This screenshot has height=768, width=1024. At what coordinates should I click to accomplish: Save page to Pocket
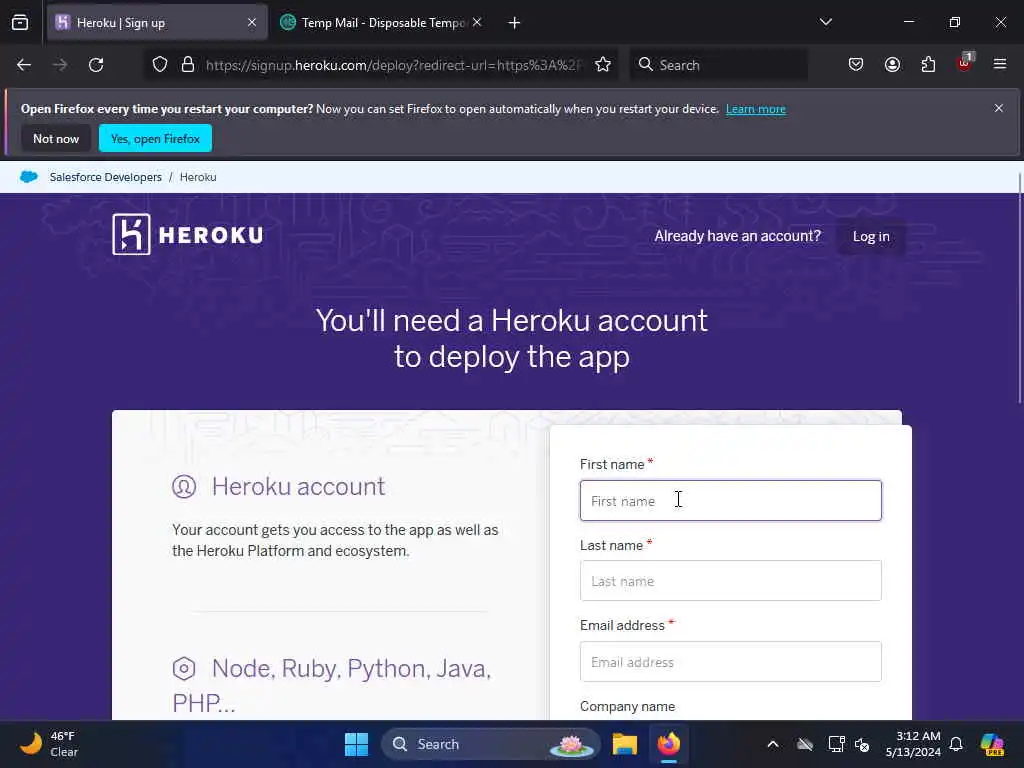(856, 65)
